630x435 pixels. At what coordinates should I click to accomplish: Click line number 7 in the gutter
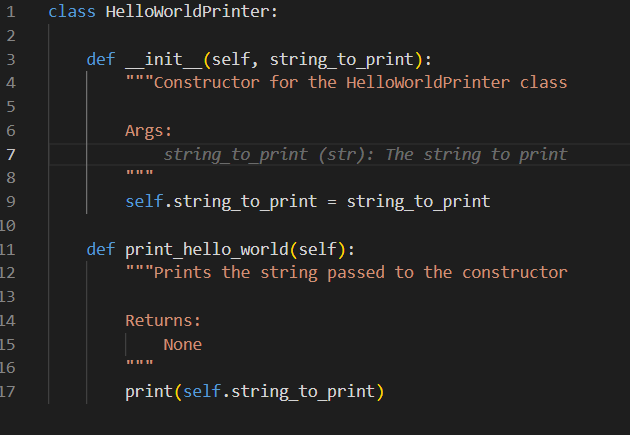point(10,154)
